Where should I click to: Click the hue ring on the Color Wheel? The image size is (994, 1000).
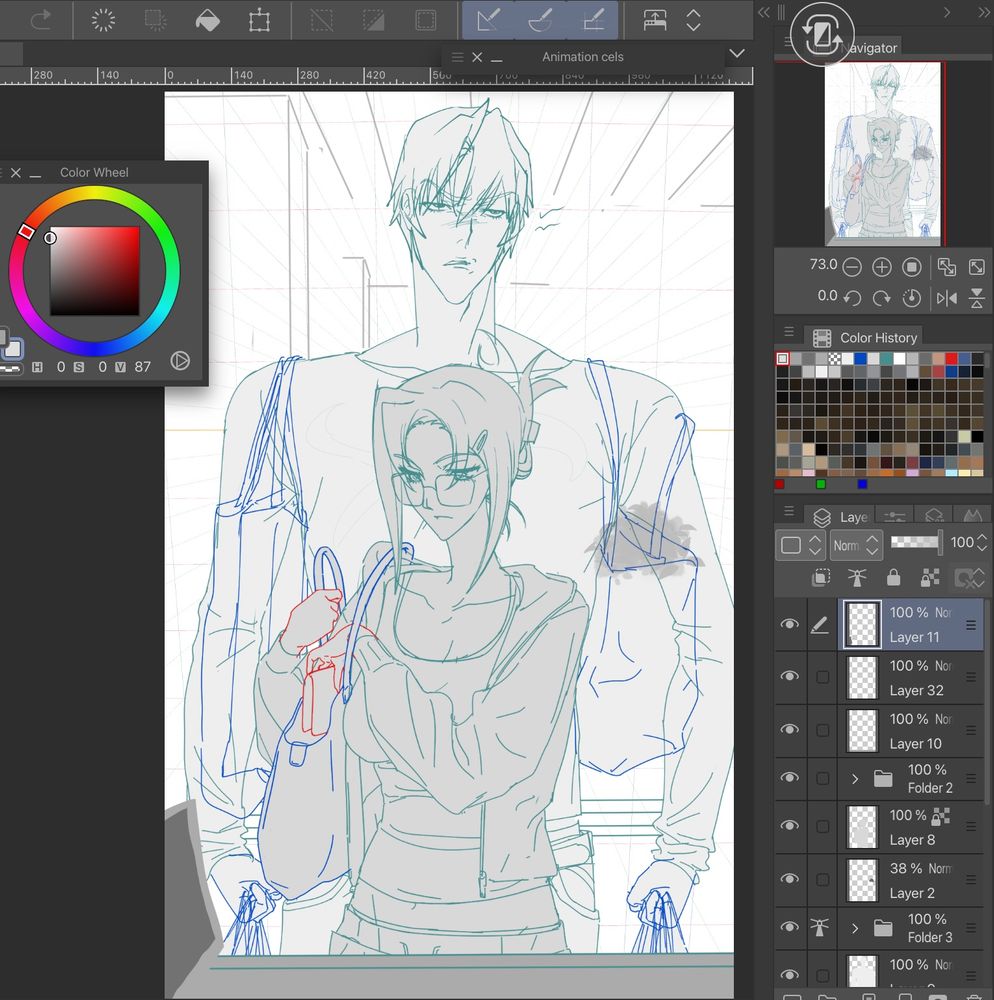click(94, 193)
